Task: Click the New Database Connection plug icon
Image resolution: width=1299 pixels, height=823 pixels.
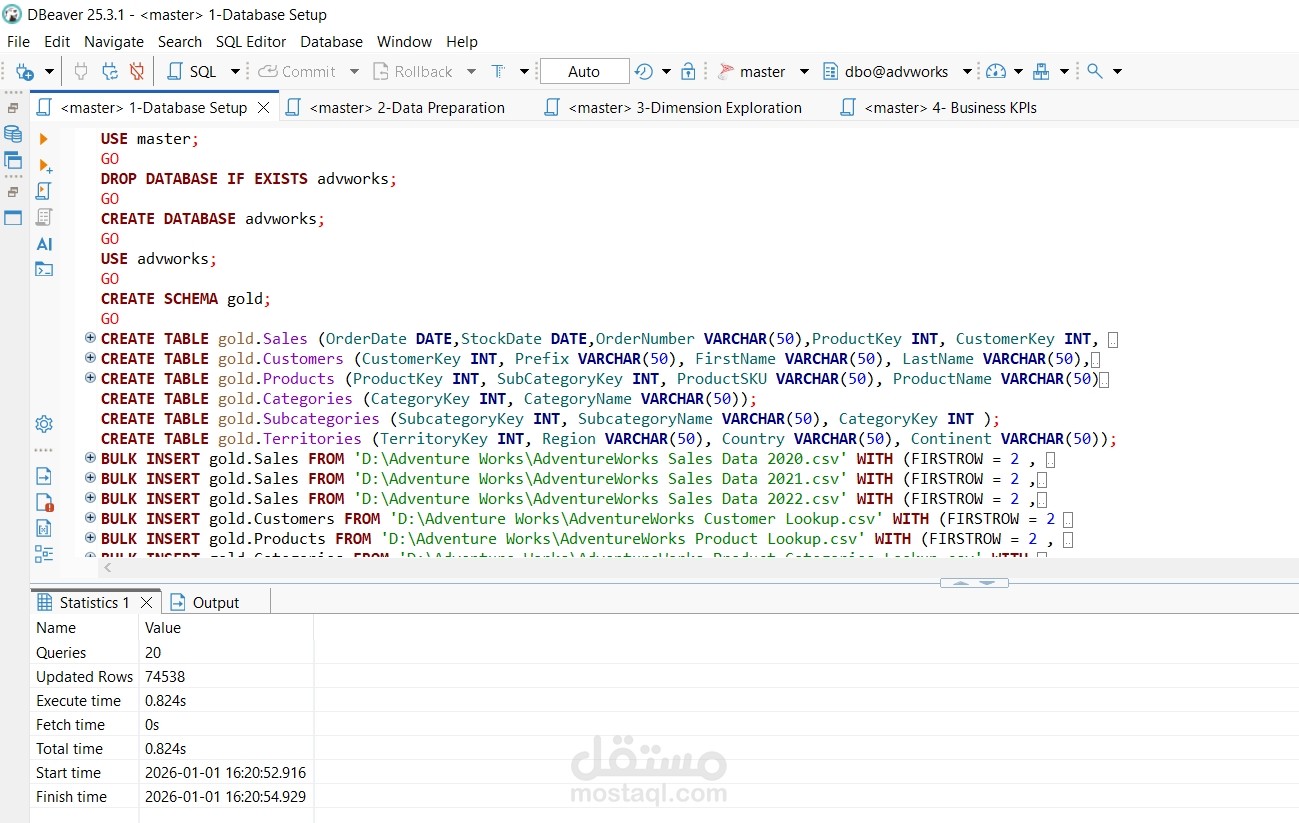Action: pyautogui.click(x=24, y=71)
